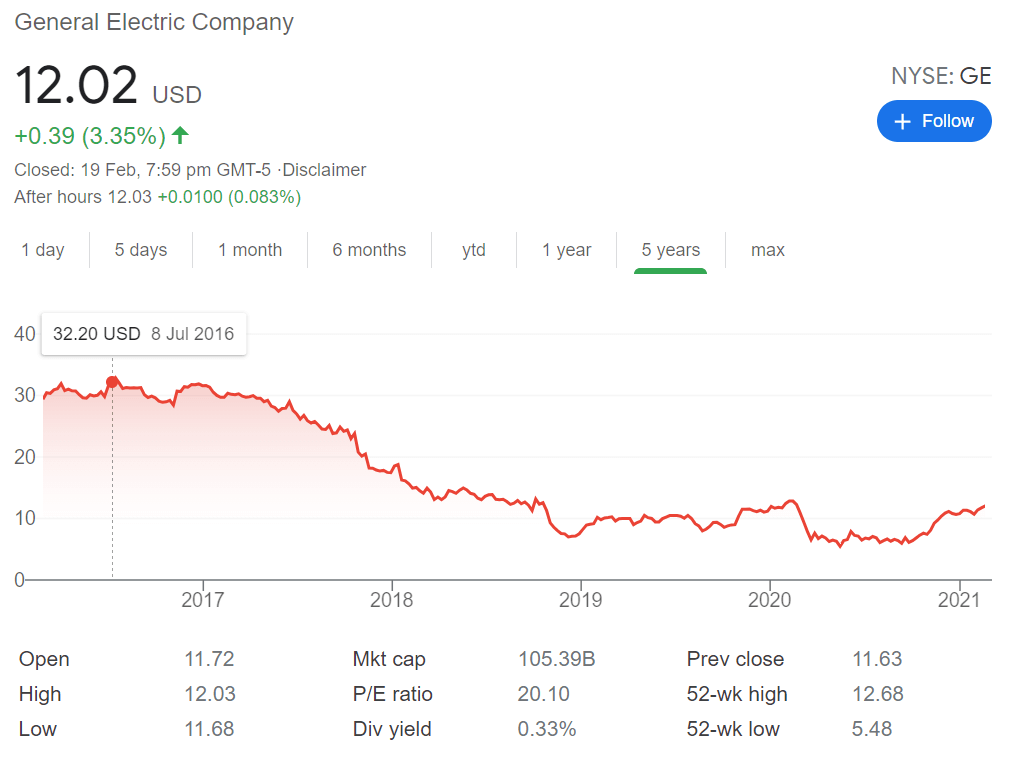Open the Disclaimer link
The height and width of the screenshot is (760, 1014).
[x=324, y=170]
